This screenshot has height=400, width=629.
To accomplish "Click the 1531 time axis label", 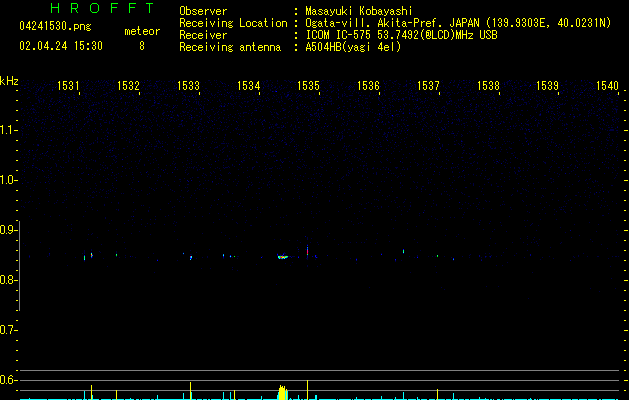I will [68, 86].
